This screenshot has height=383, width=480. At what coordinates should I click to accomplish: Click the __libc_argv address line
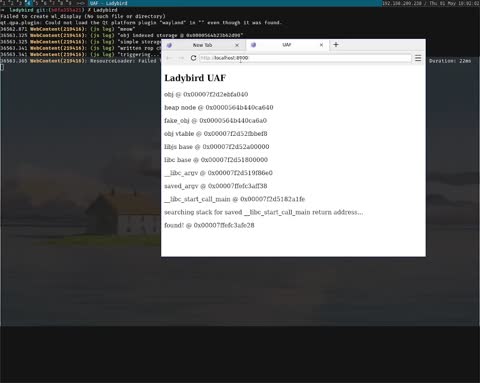[x=218, y=173]
